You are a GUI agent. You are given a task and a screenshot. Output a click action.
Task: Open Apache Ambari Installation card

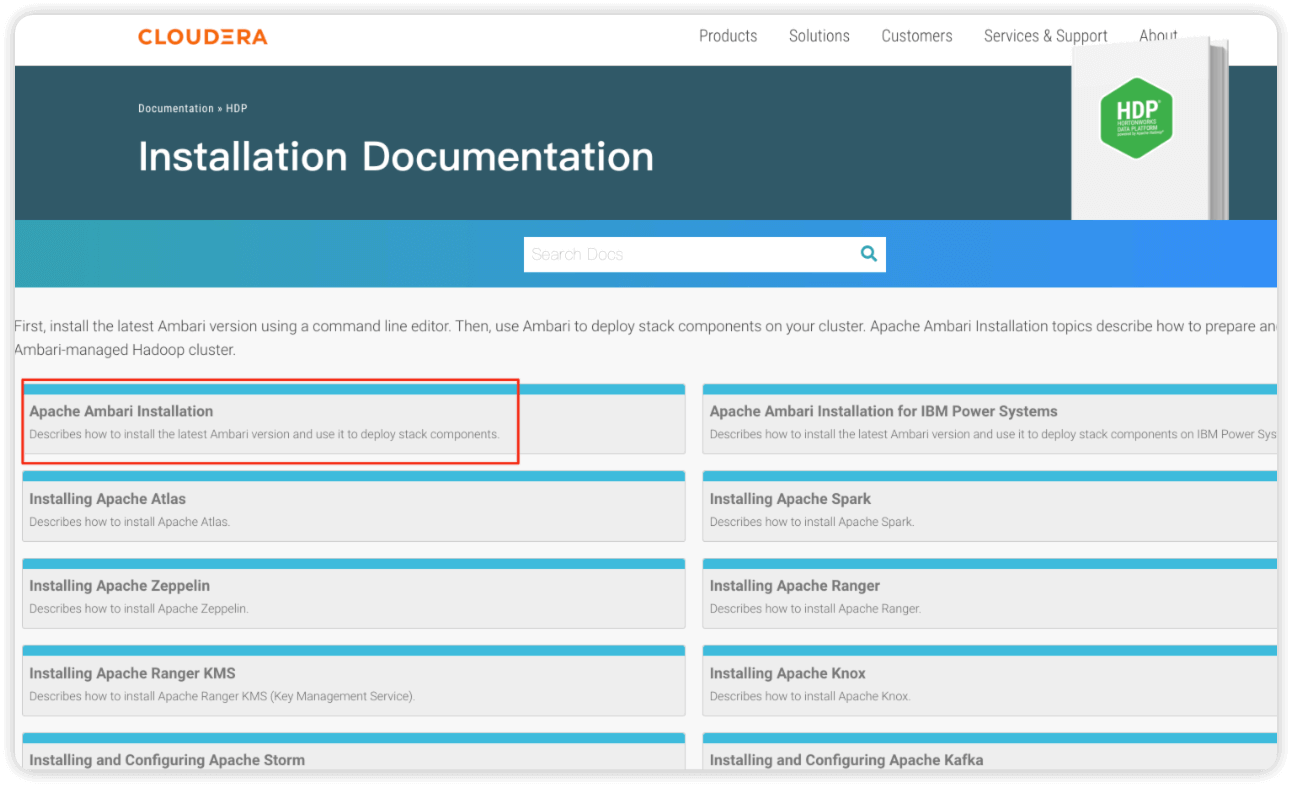coord(354,419)
